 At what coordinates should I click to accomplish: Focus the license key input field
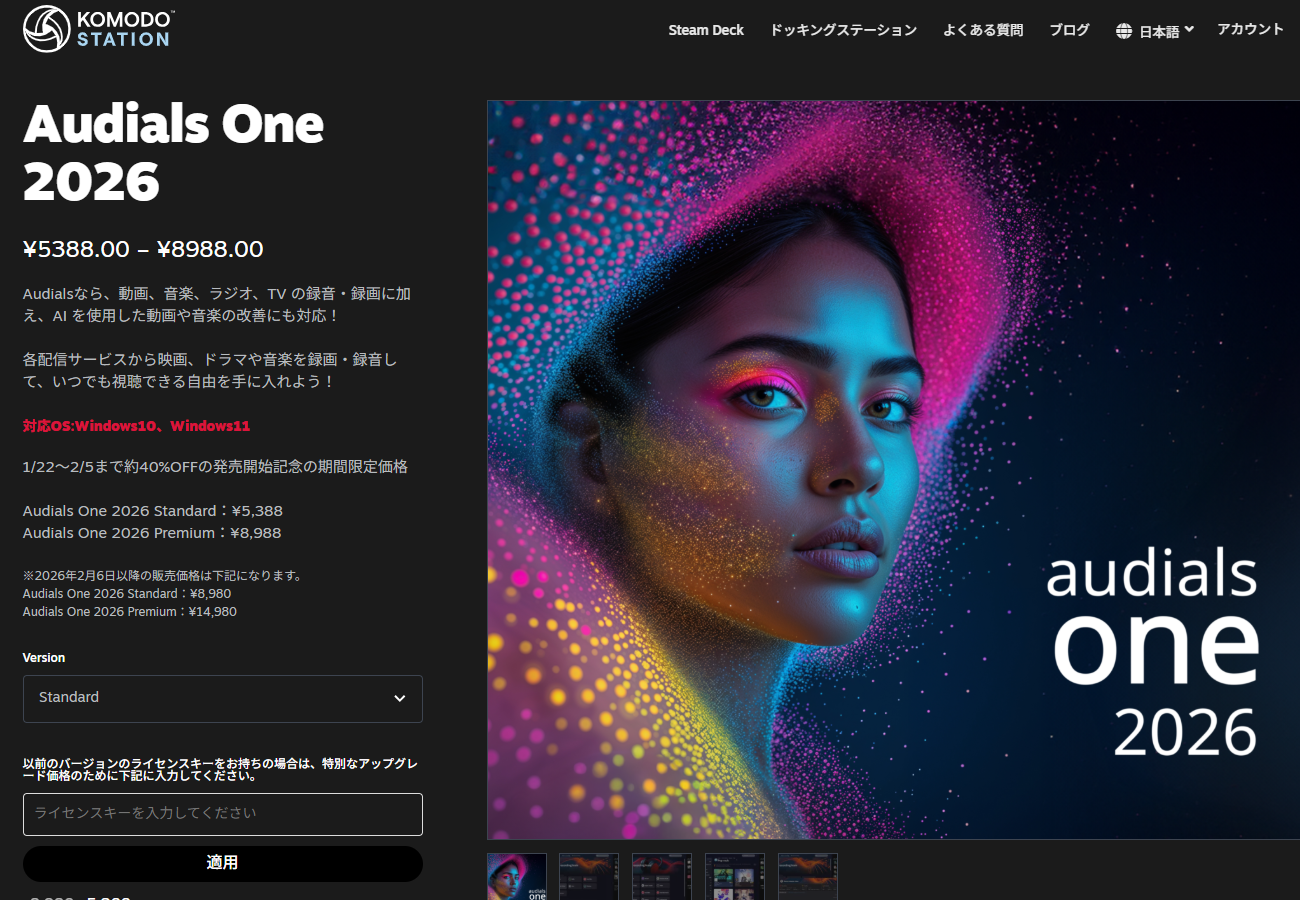pyautogui.click(x=223, y=814)
